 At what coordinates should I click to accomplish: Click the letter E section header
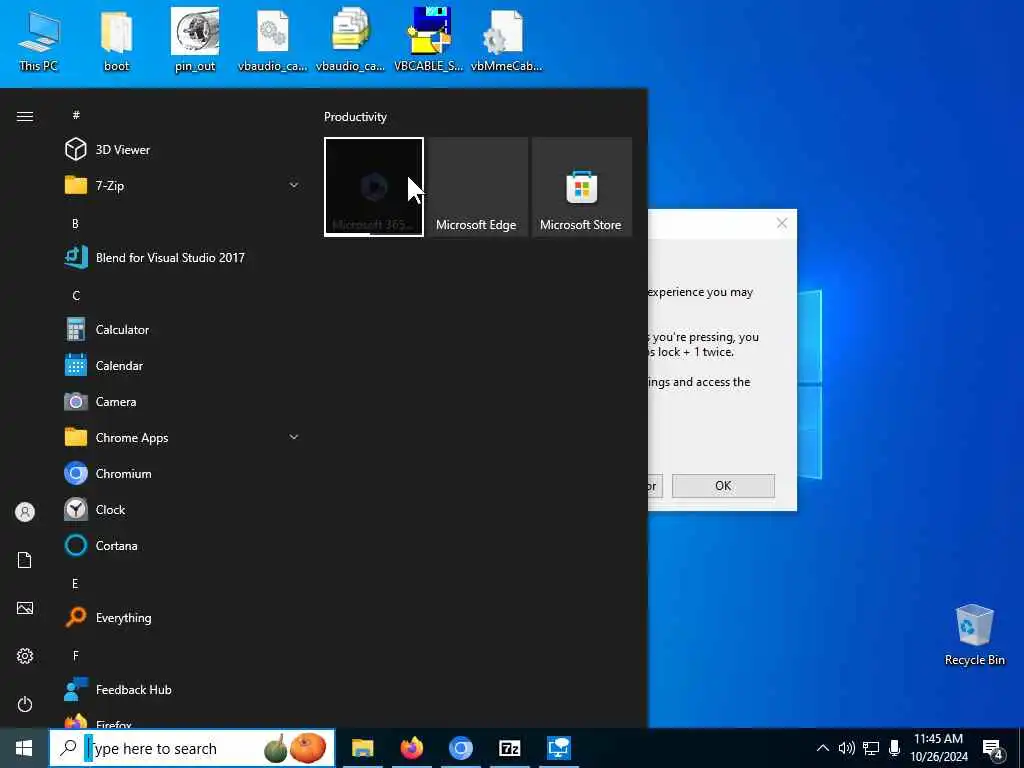(75, 583)
